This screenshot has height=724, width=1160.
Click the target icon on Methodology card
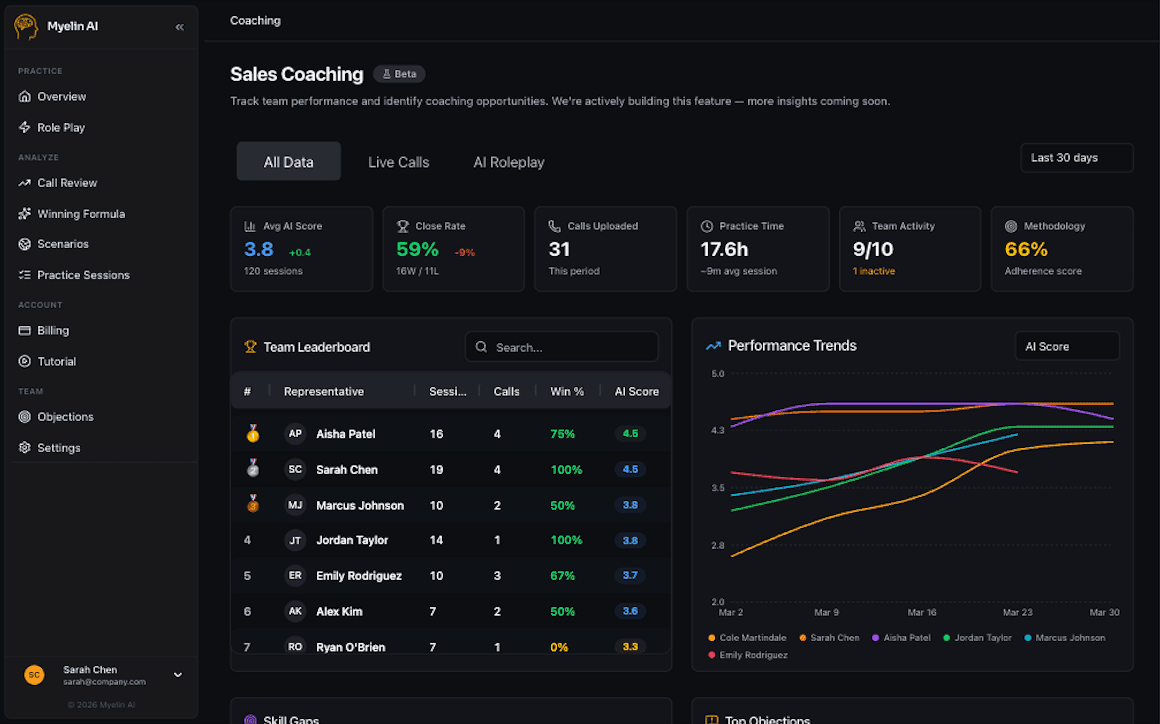1011,226
